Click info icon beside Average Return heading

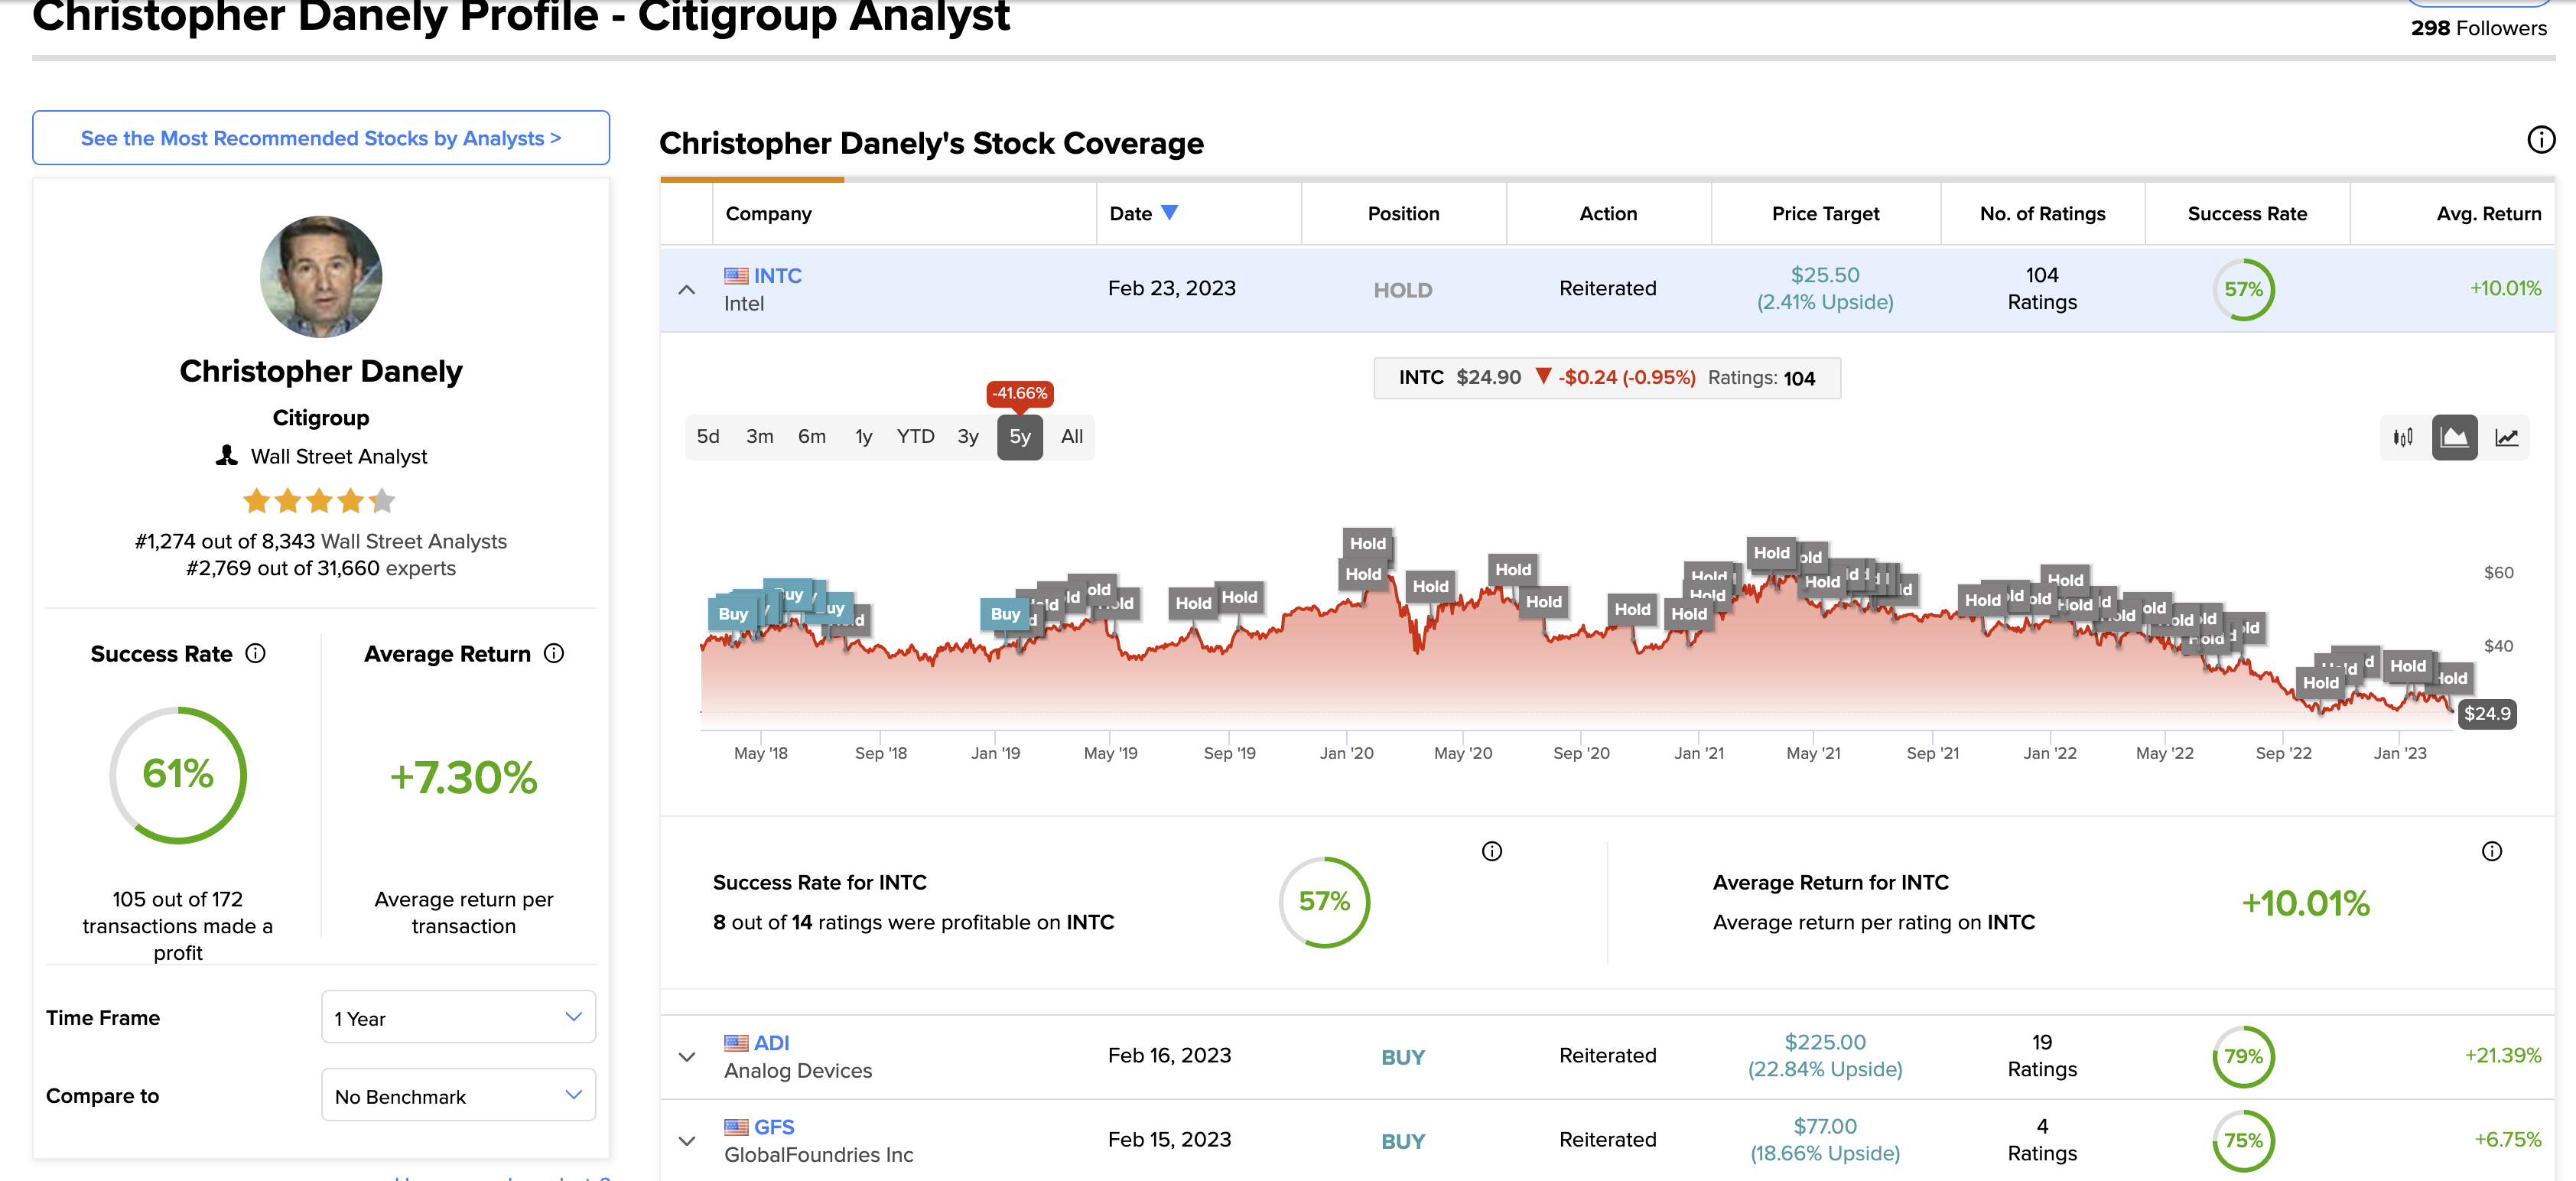point(554,653)
